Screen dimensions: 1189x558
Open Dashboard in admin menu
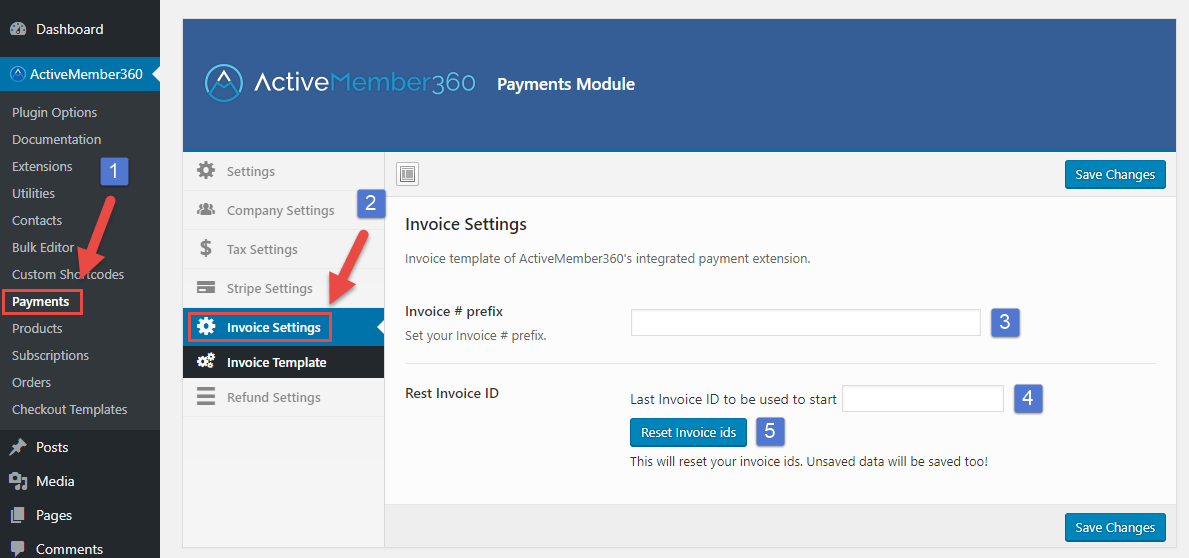[x=80, y=30]
